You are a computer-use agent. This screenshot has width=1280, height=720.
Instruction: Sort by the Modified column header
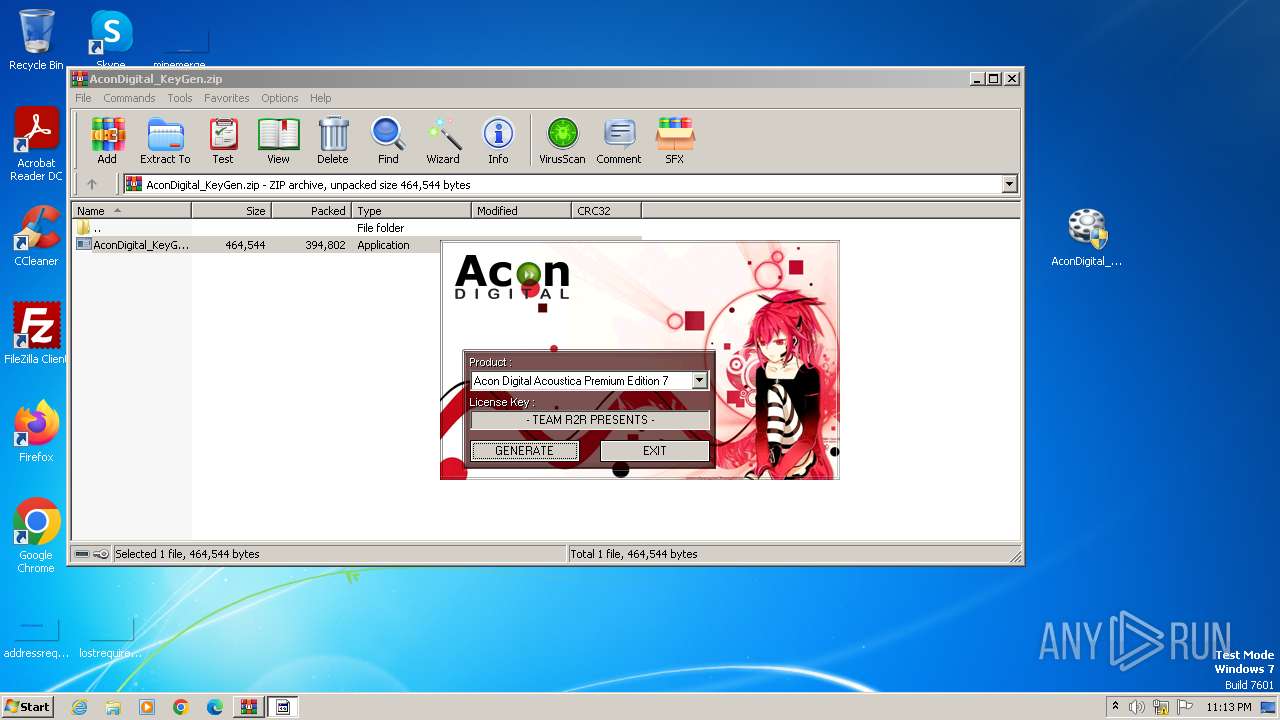pyautogui.click(x=521, y=211)
